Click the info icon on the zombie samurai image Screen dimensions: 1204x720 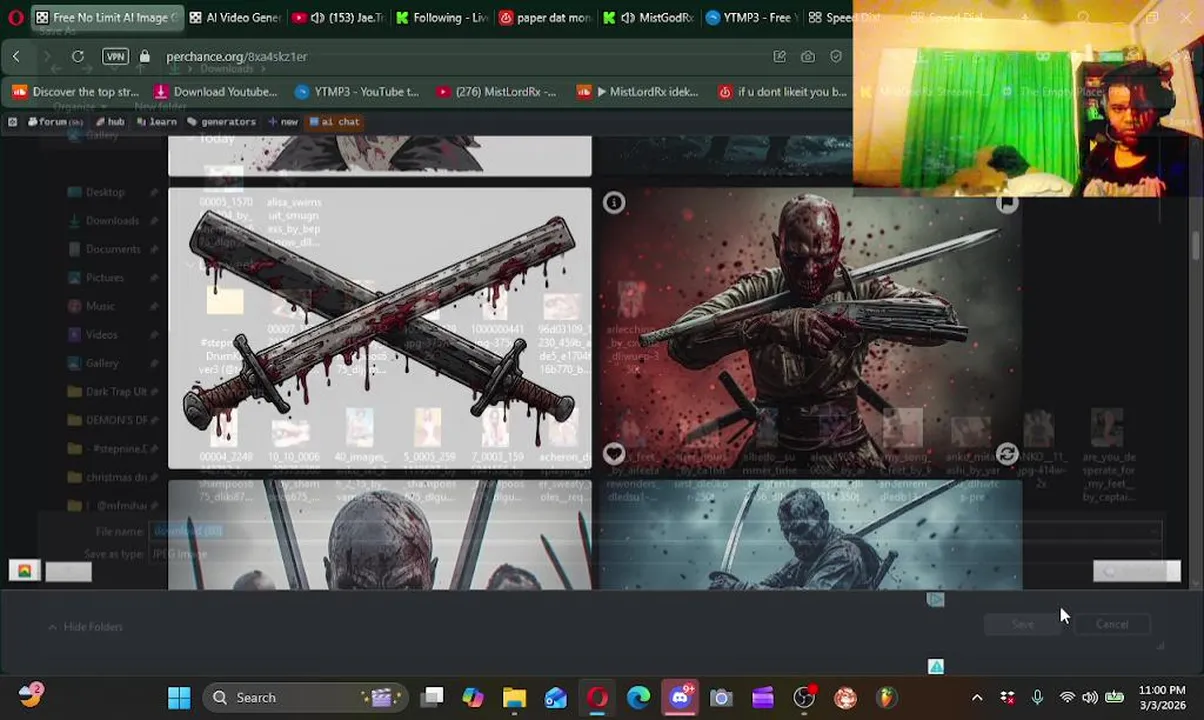(x=614, y=203)
